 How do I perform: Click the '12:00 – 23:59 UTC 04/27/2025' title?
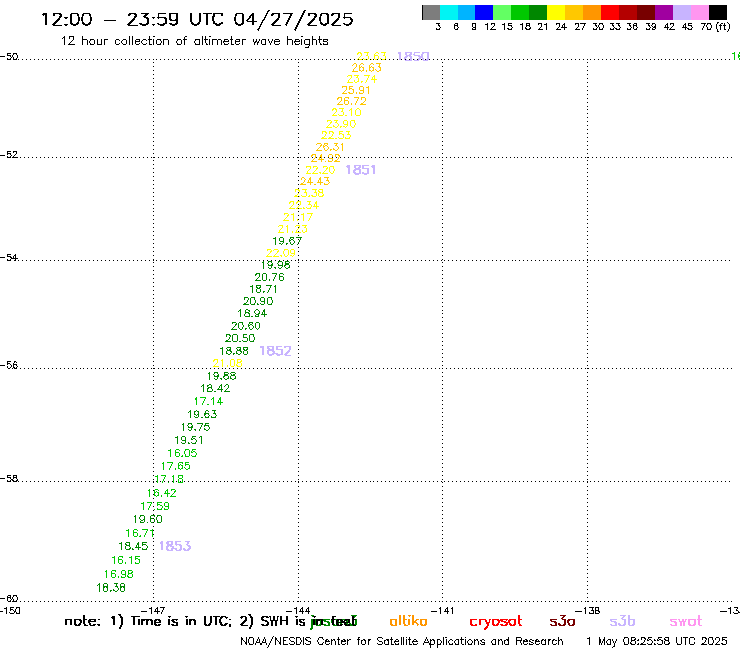pos(197,20)
